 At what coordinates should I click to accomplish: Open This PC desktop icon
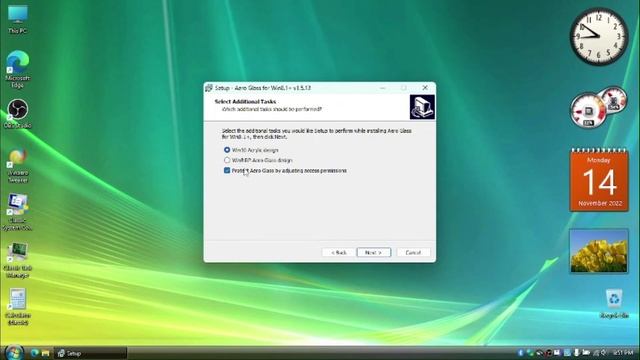click(18, 19)
